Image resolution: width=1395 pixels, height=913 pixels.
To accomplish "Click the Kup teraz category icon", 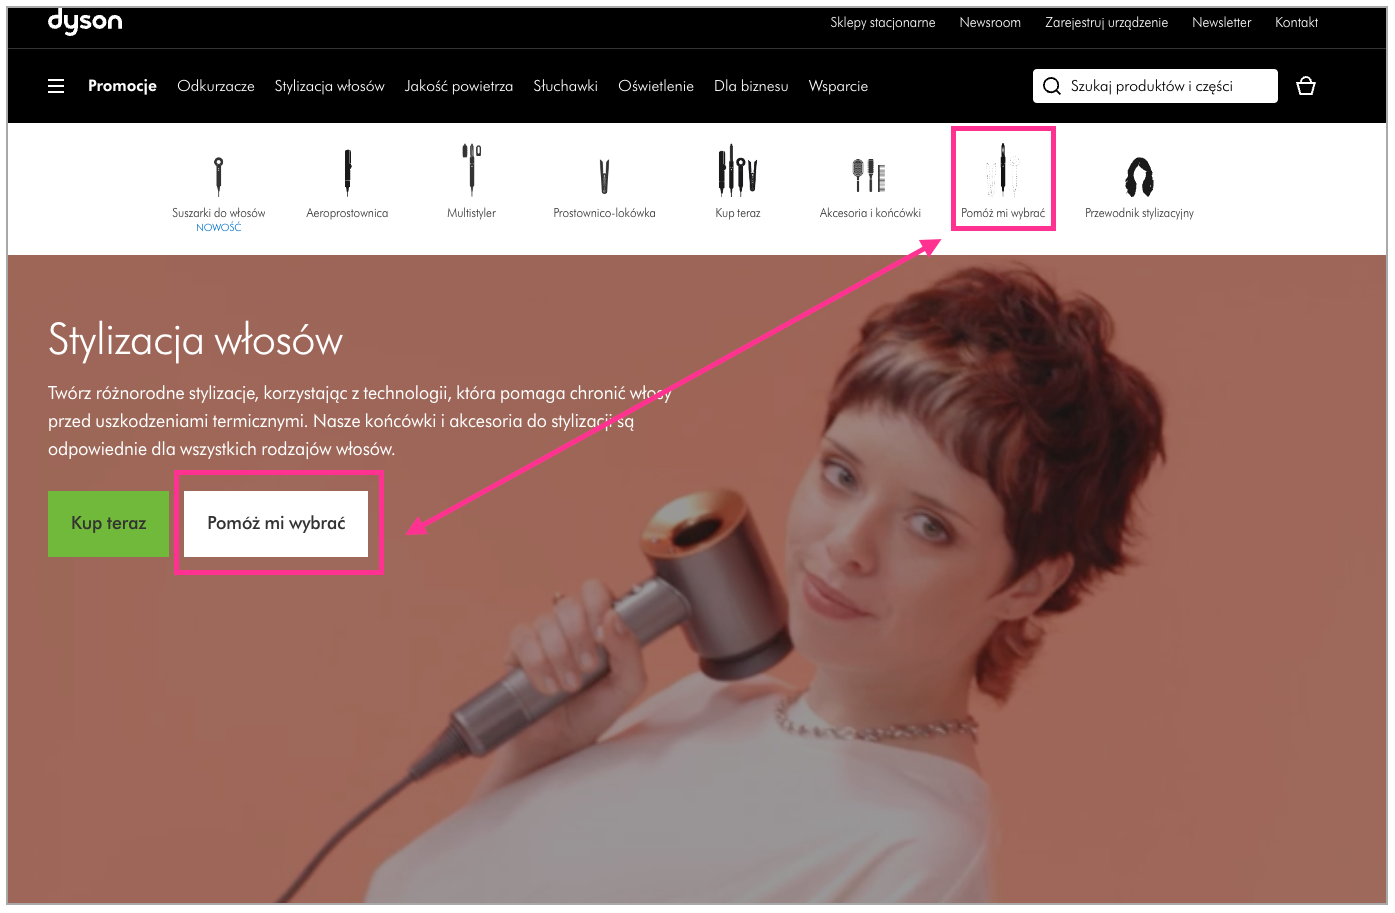I will click(737, 169).
